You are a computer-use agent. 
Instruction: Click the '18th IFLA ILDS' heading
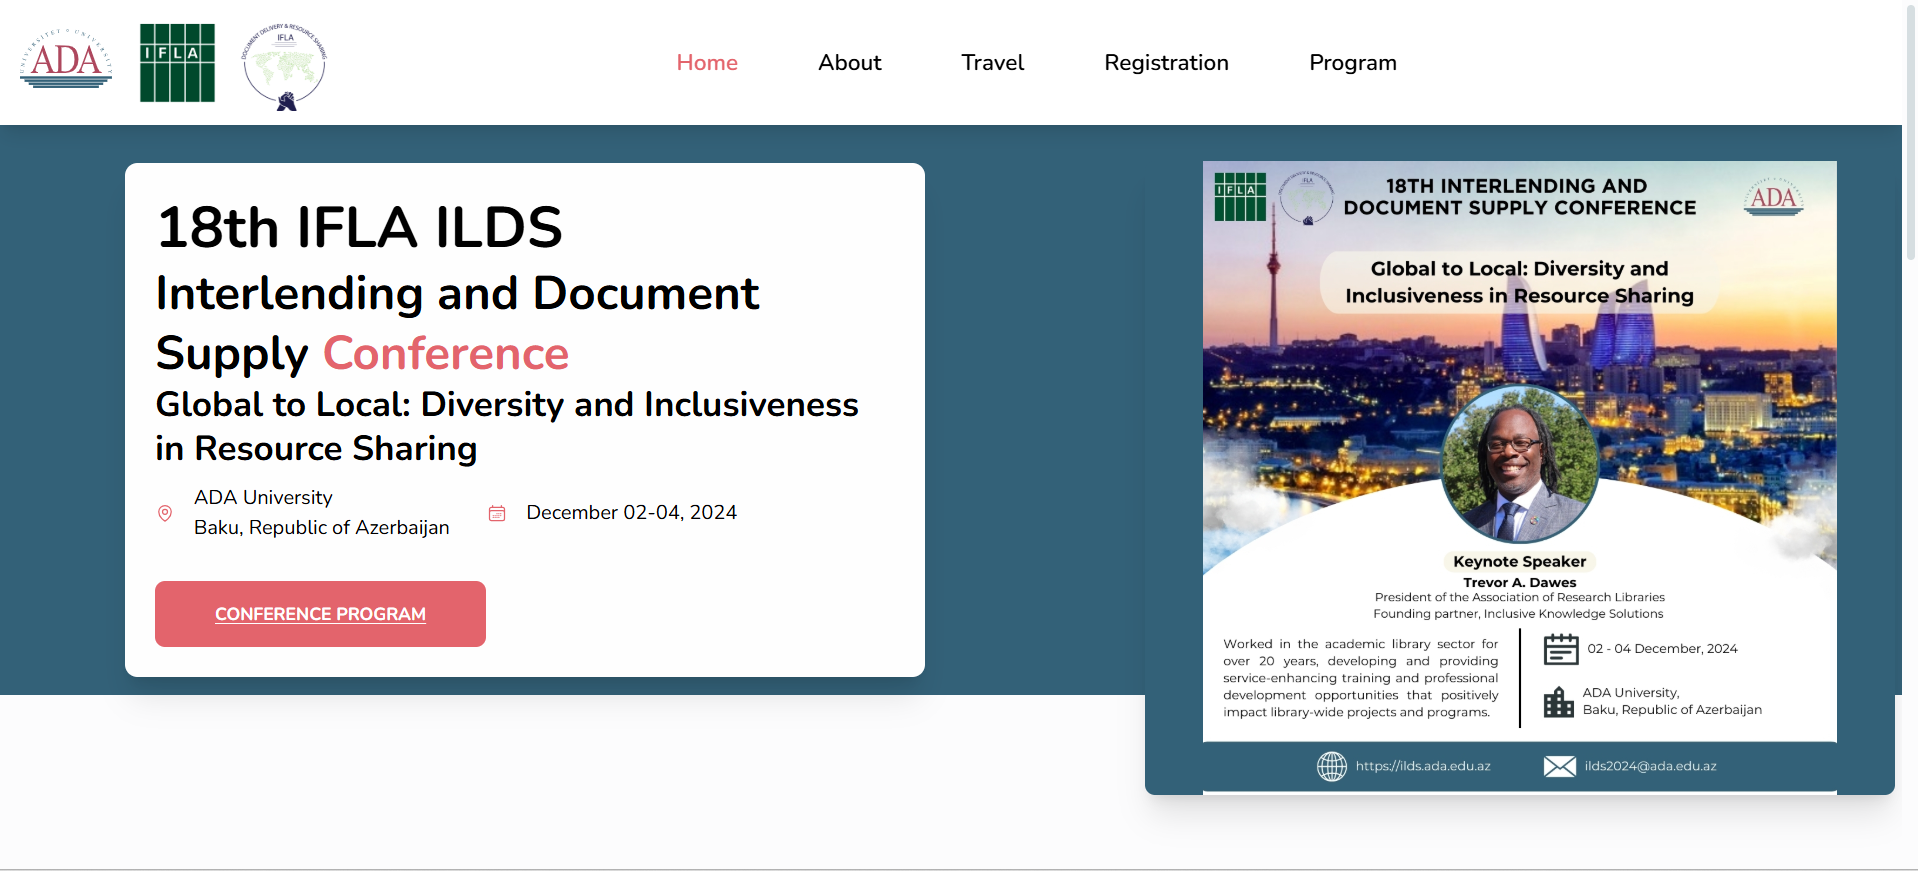(x=360, y=227)
